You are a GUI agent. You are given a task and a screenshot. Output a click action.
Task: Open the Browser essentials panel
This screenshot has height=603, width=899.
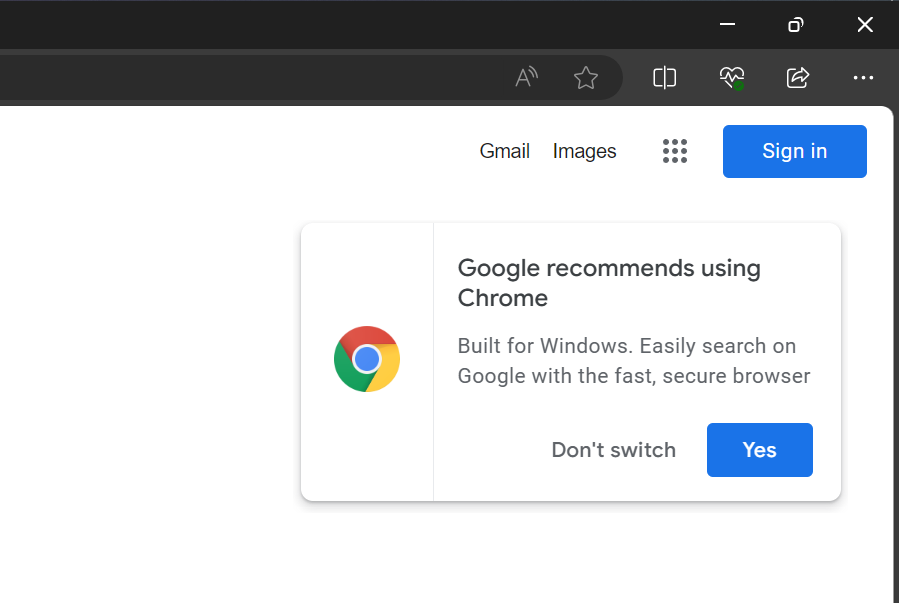point(731,77)
